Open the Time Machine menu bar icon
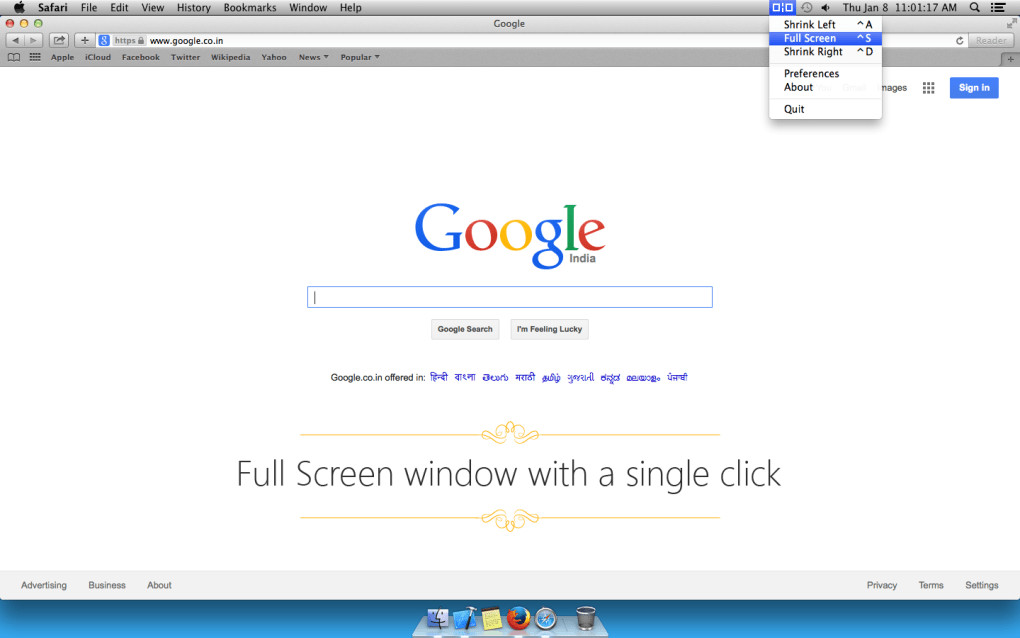Viewport: 1020px width, 638px height. [x=807, y=7]
